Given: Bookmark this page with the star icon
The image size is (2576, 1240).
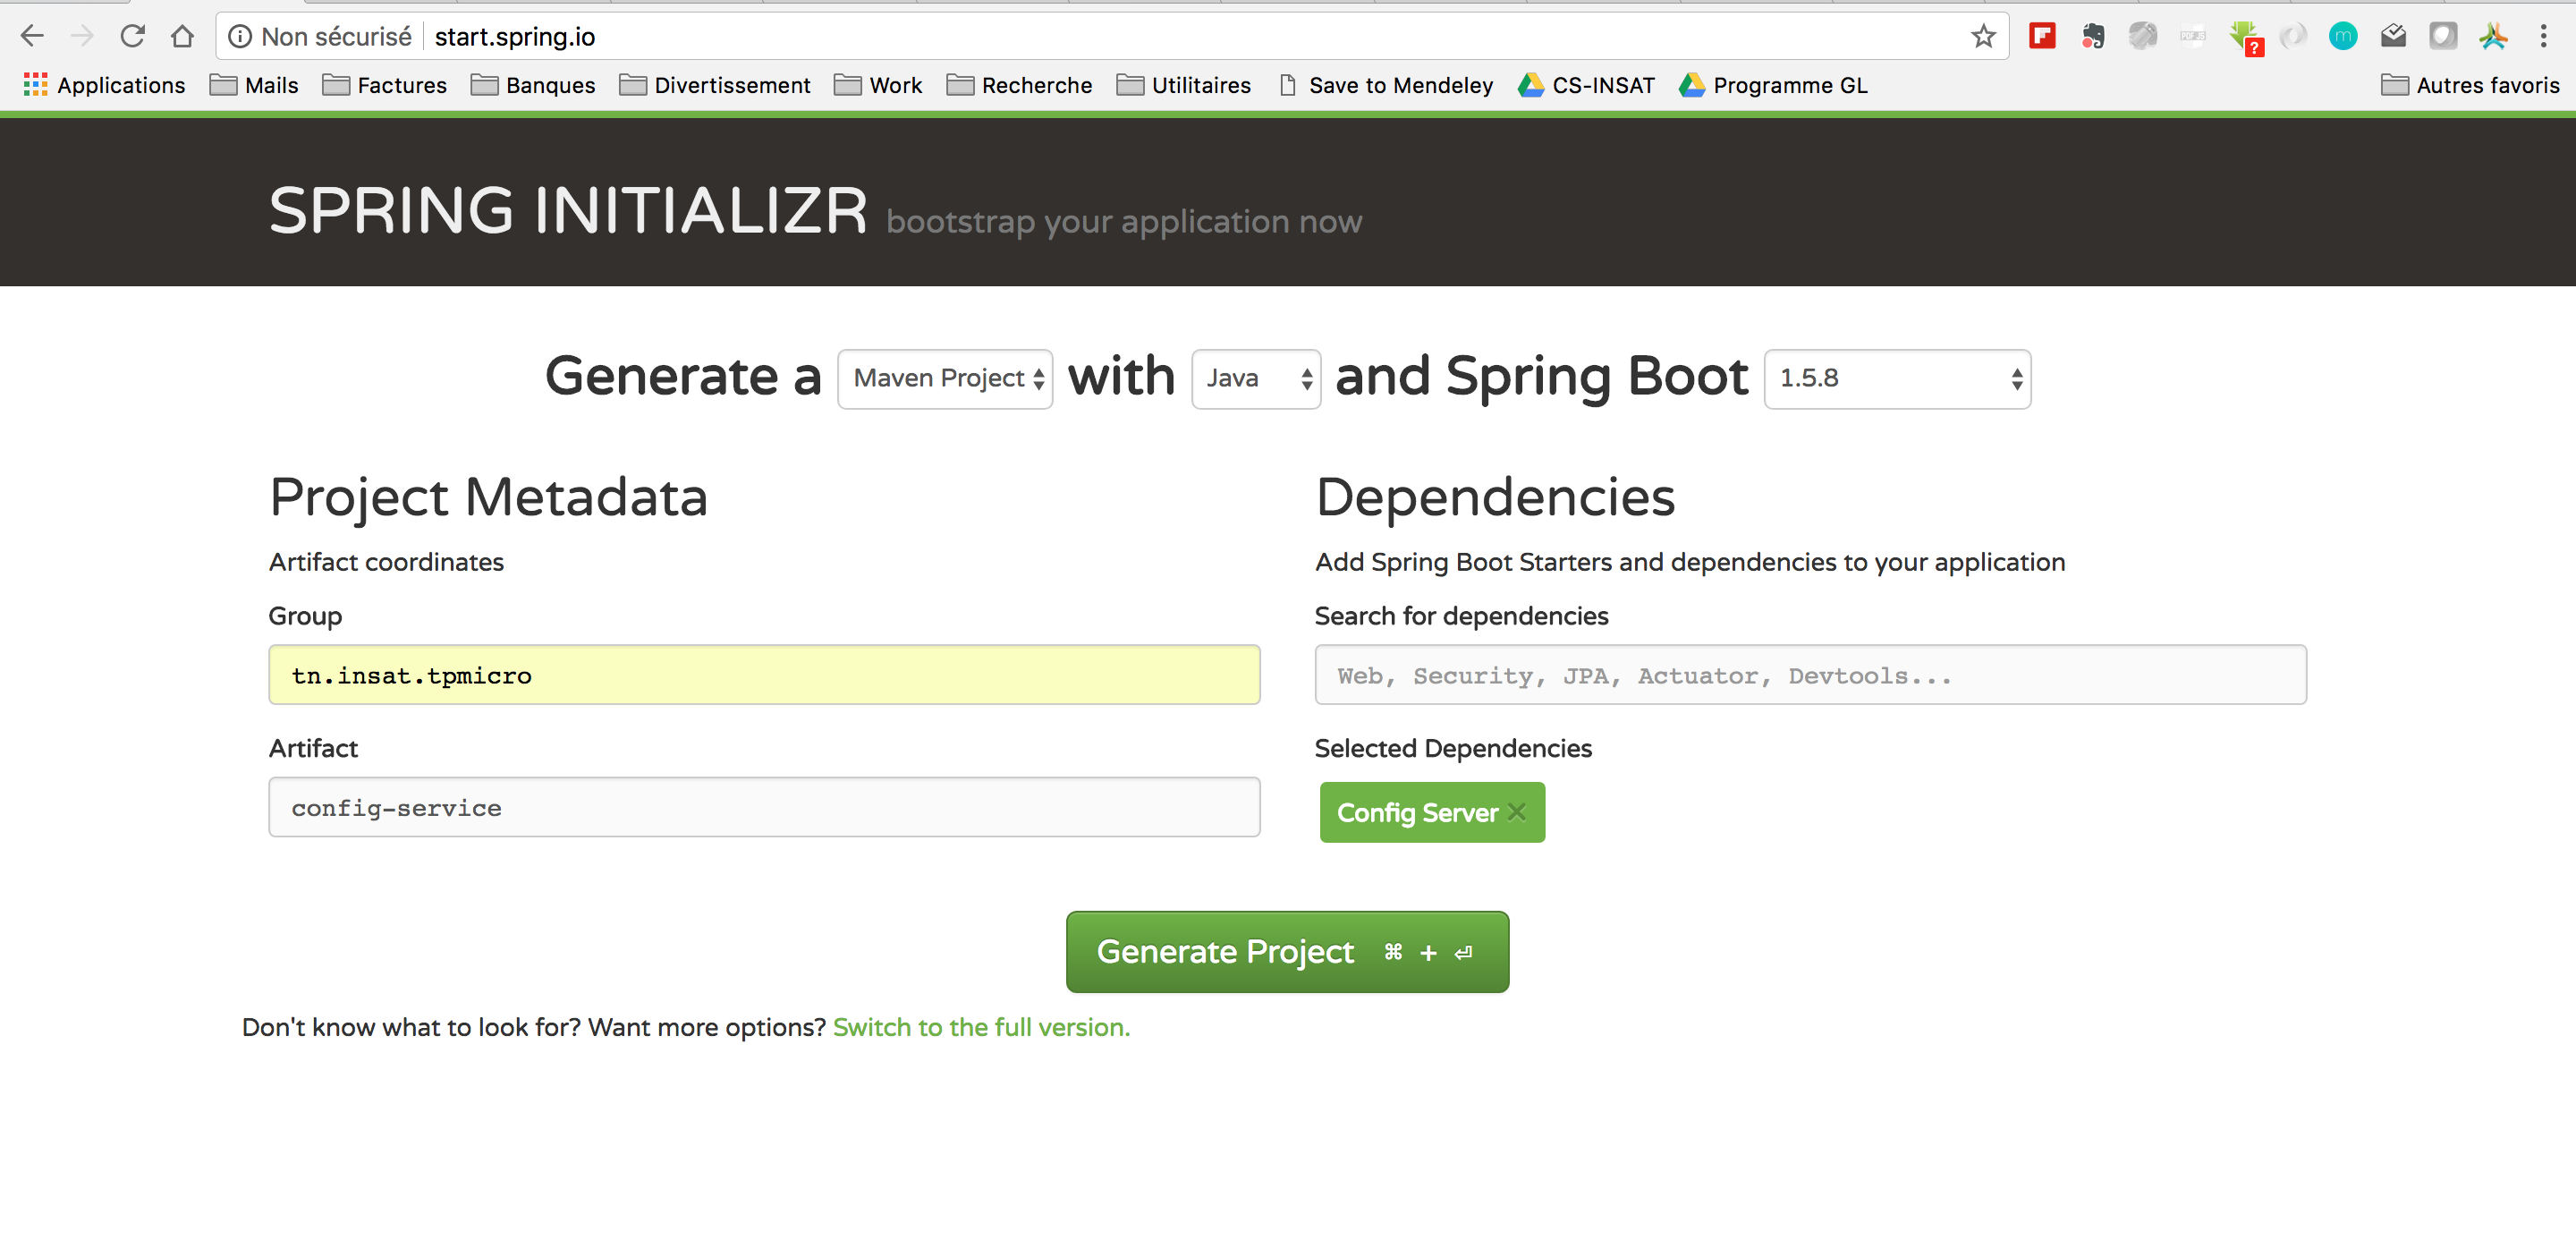Looking at the screenshot, I should 1983,37.
